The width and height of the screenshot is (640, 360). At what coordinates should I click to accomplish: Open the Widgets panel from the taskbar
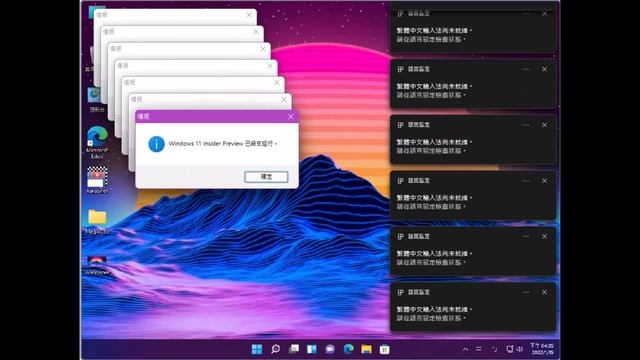[x=312, y=349]
